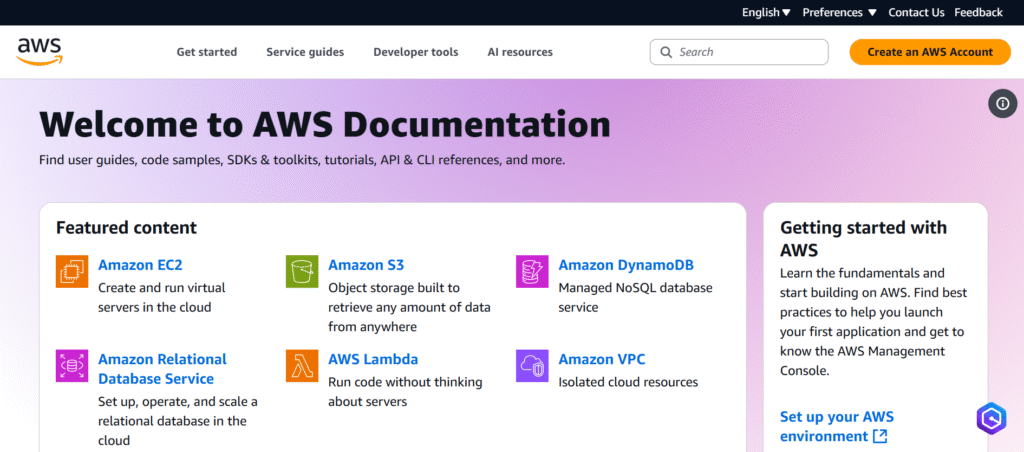Open the AWS Lambda documentation link
The image size is (1024, 452).
[373, 359]
